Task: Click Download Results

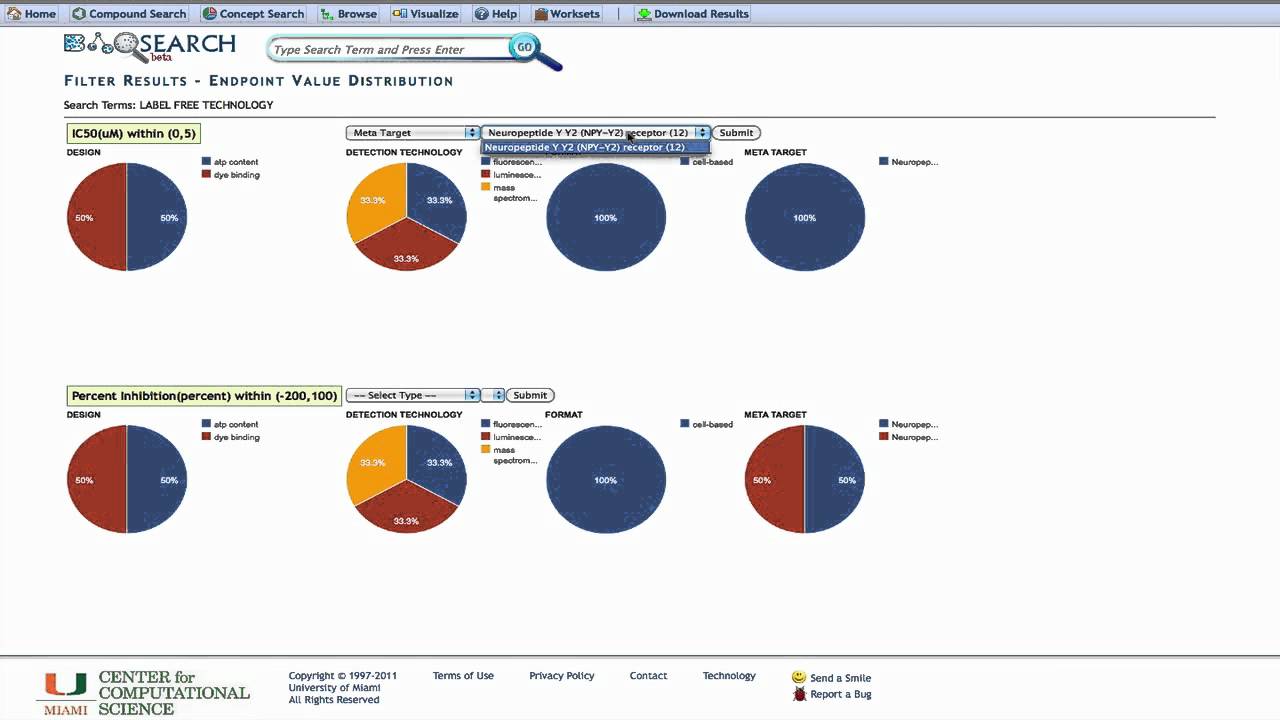Action: pyautogui.click(x=693, y=14)
